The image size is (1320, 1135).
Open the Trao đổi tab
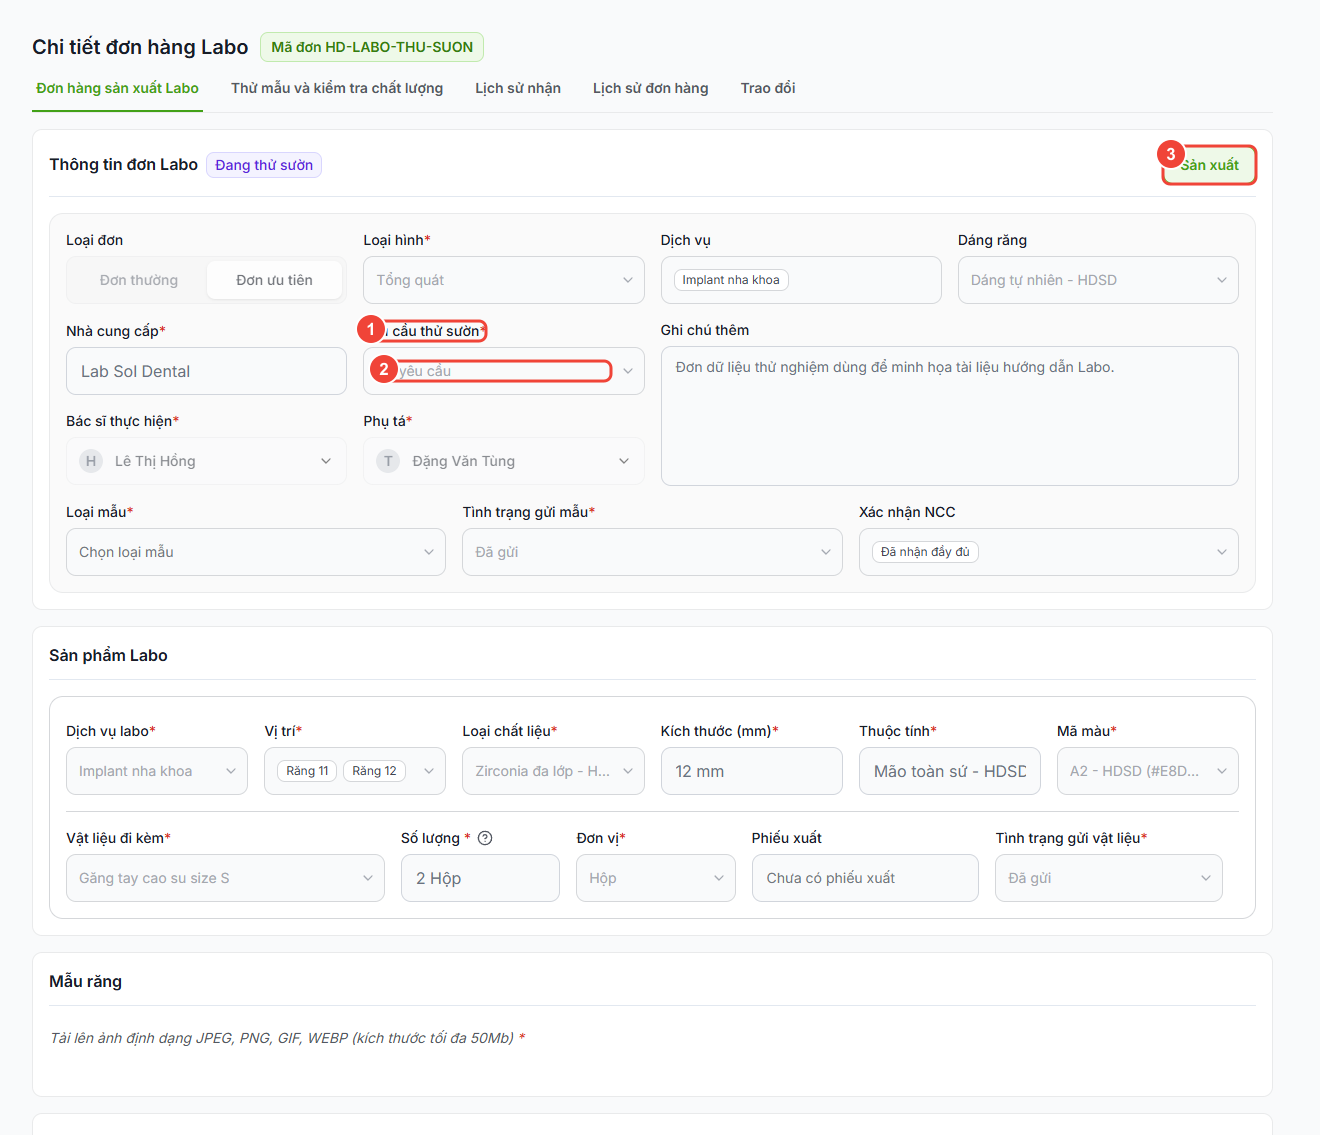[x=768, y=88]
